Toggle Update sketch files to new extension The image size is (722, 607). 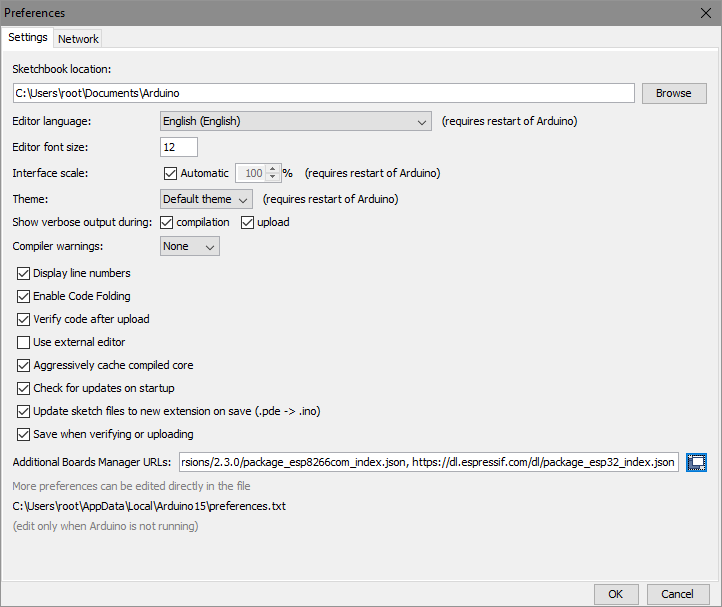pyautogui.click(x=23, y=411)
